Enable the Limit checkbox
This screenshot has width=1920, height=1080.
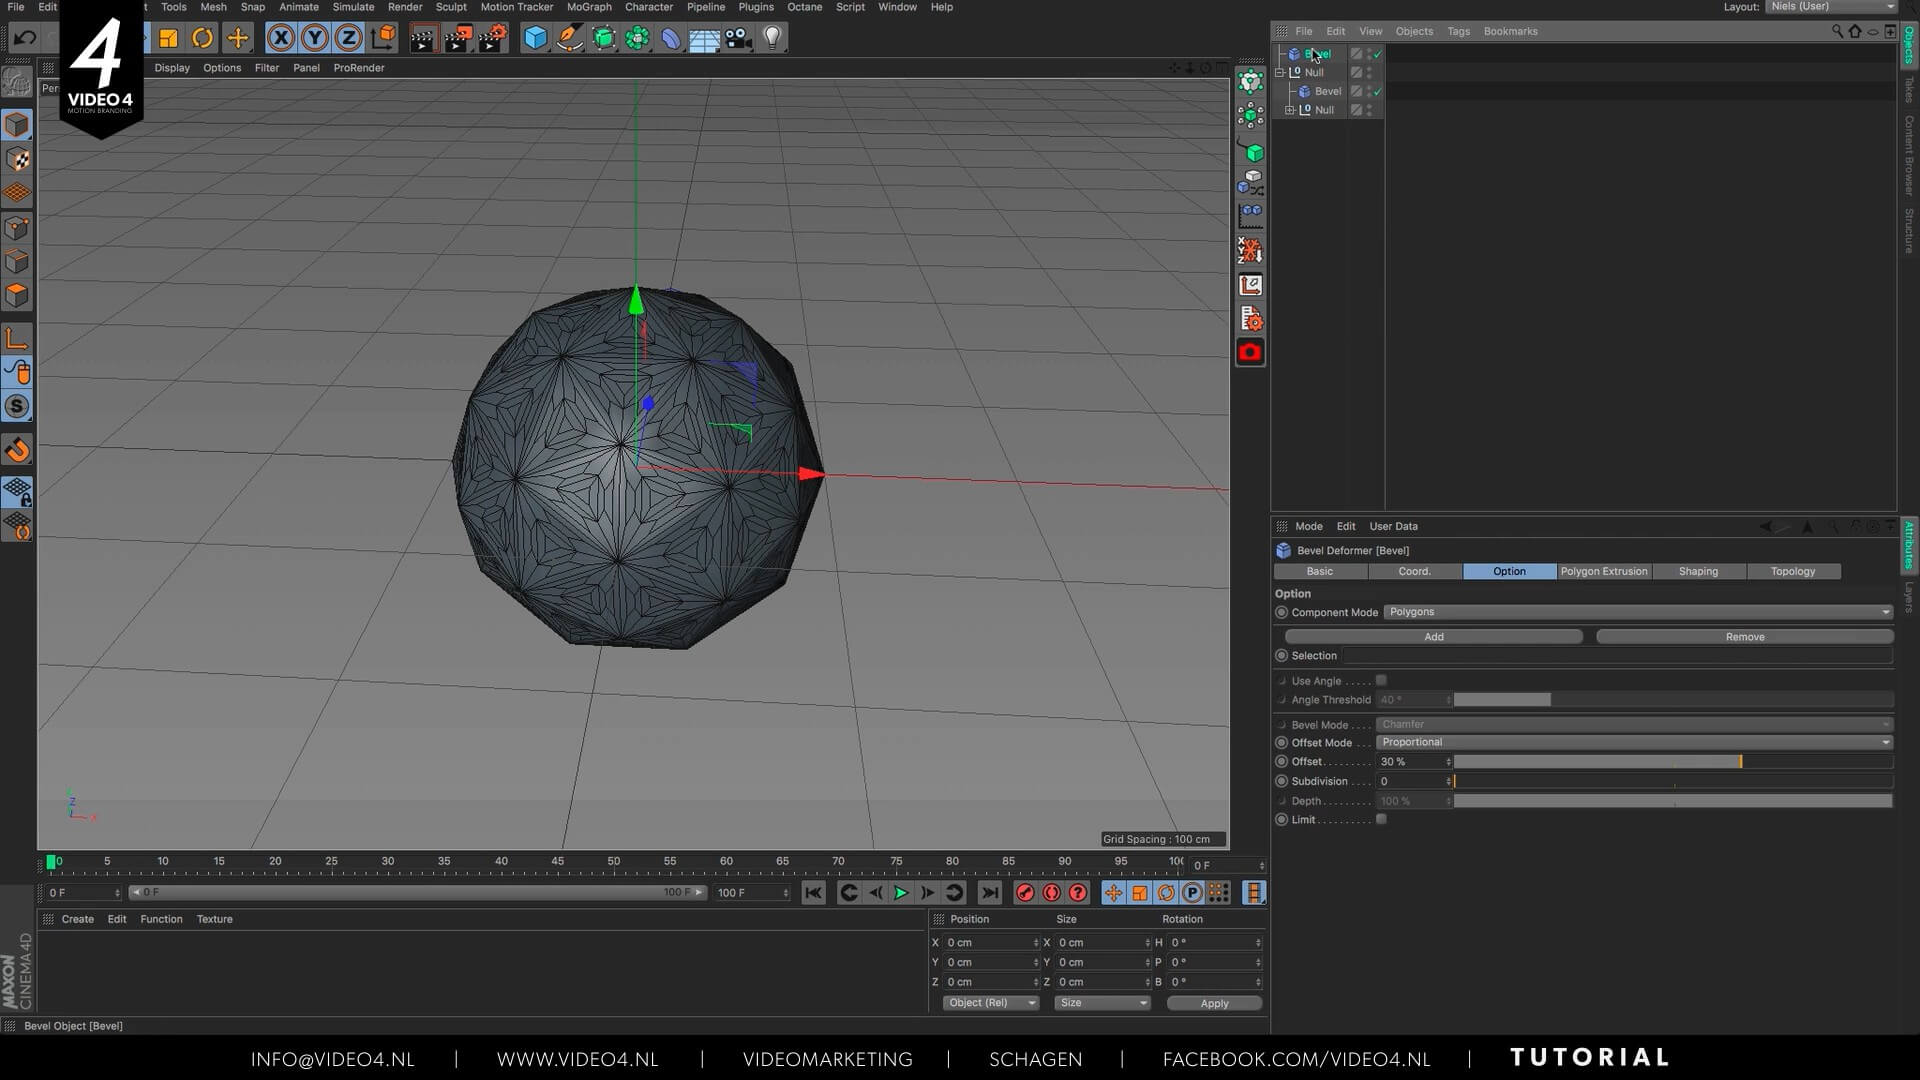1381,819
